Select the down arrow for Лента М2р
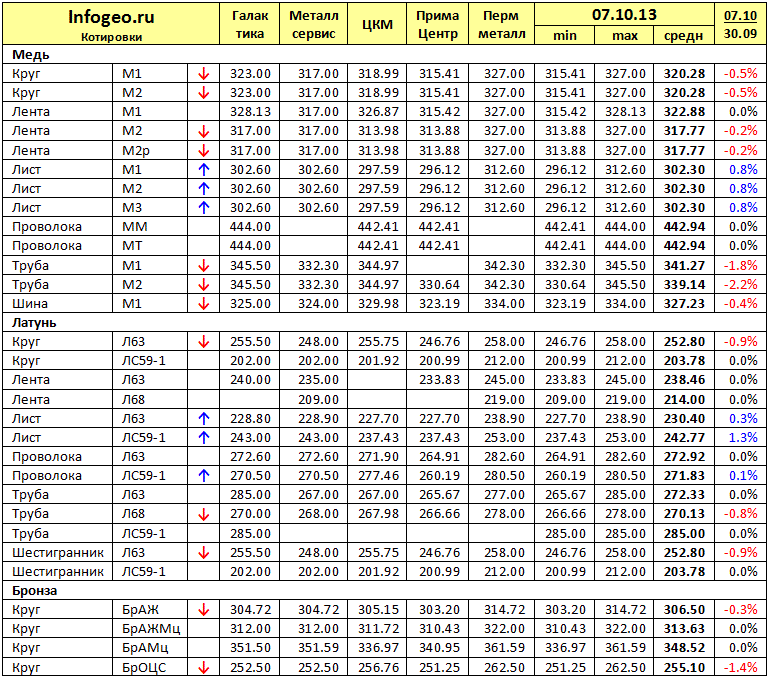This screenshot has width=769, height=679. 204,151
